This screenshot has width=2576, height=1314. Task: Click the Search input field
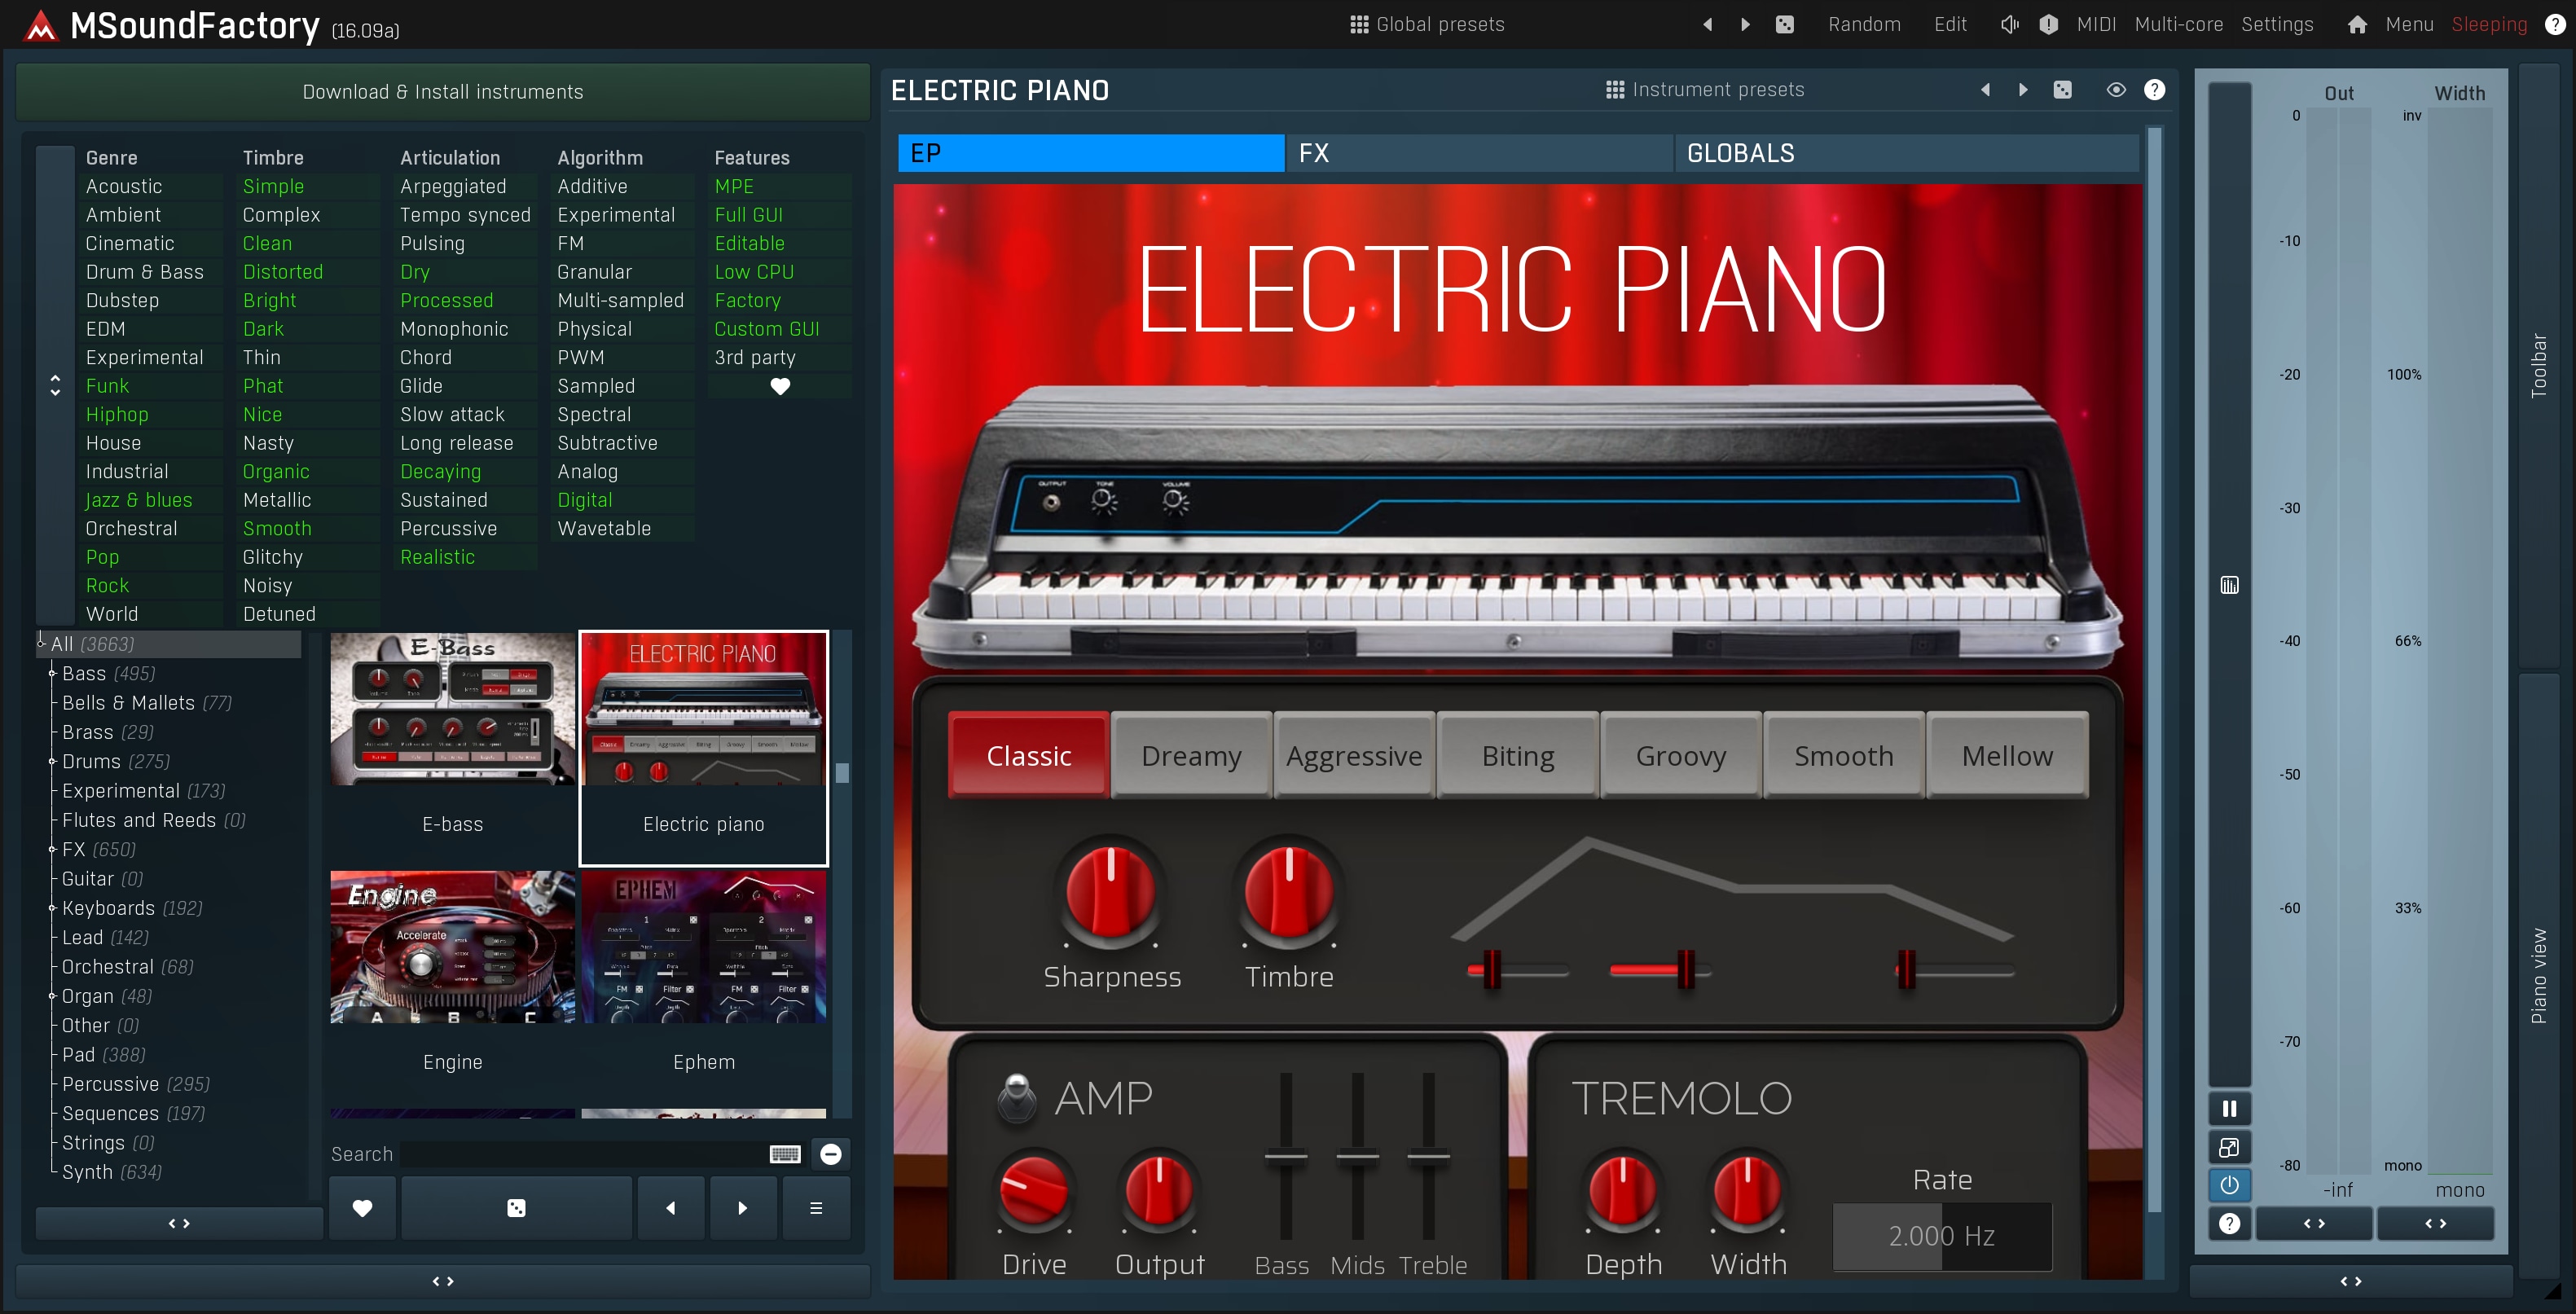584,1154
